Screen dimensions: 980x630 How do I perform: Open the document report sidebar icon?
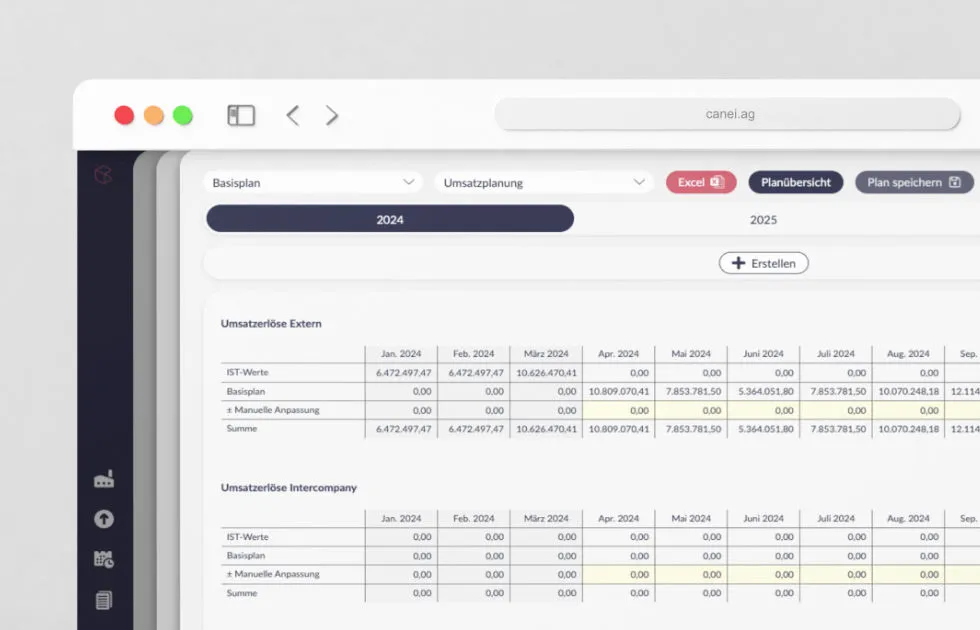[104, 601]
